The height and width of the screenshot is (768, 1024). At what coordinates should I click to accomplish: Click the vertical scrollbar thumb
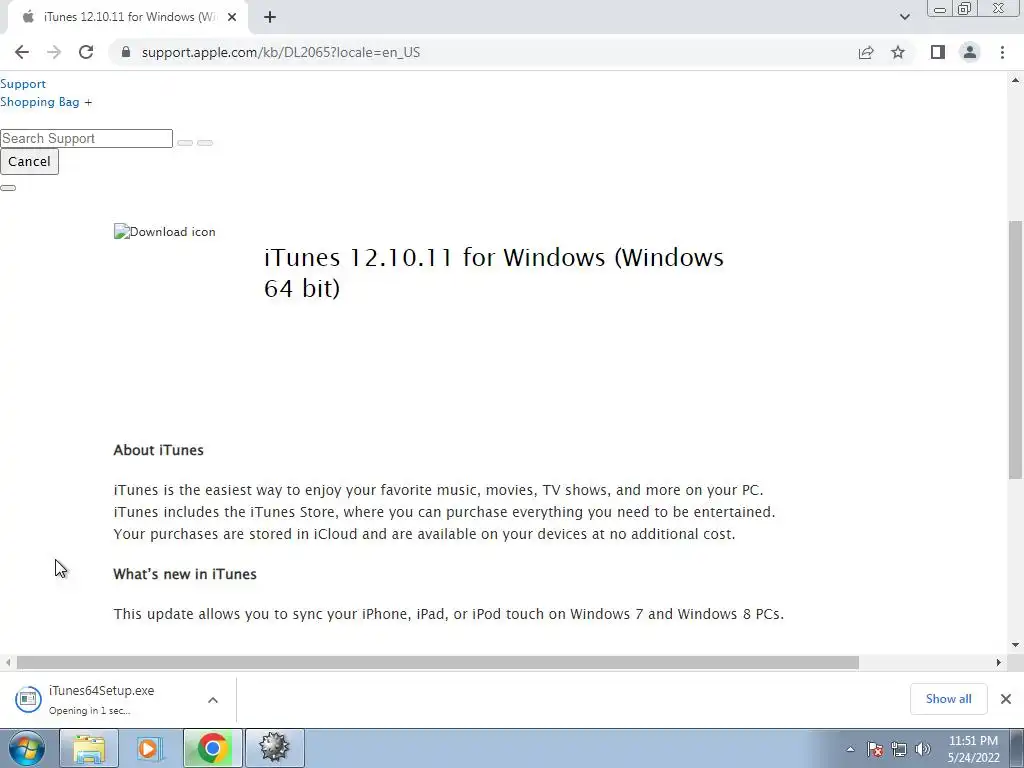[x=1015, y=349]
